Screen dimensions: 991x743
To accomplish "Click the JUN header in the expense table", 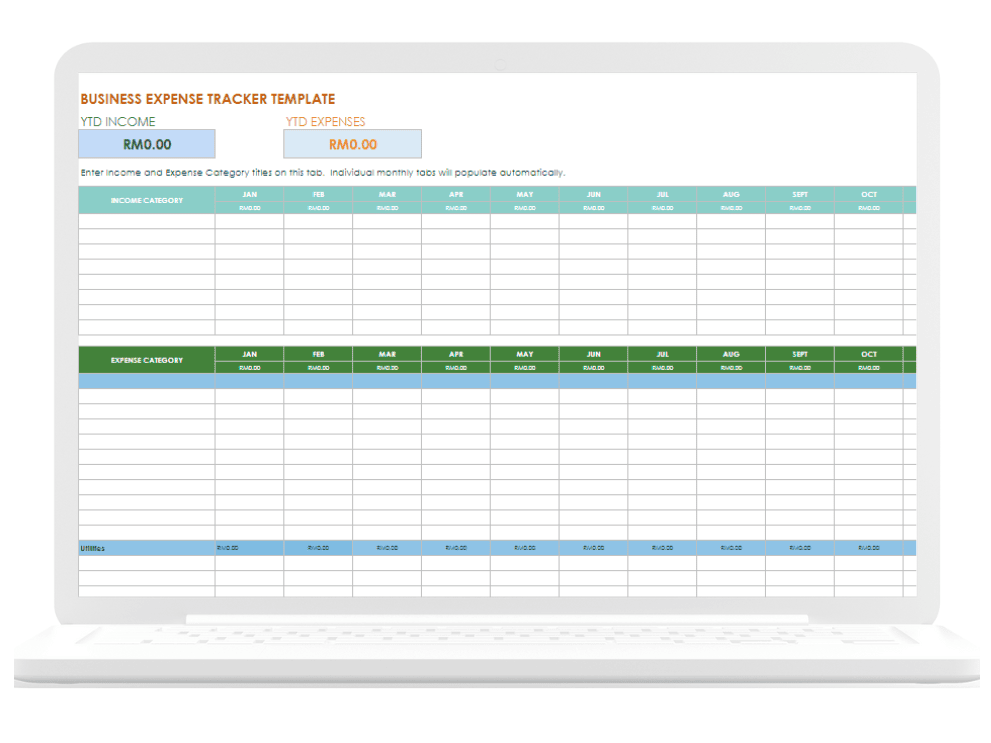I will (x=593, y=354).
